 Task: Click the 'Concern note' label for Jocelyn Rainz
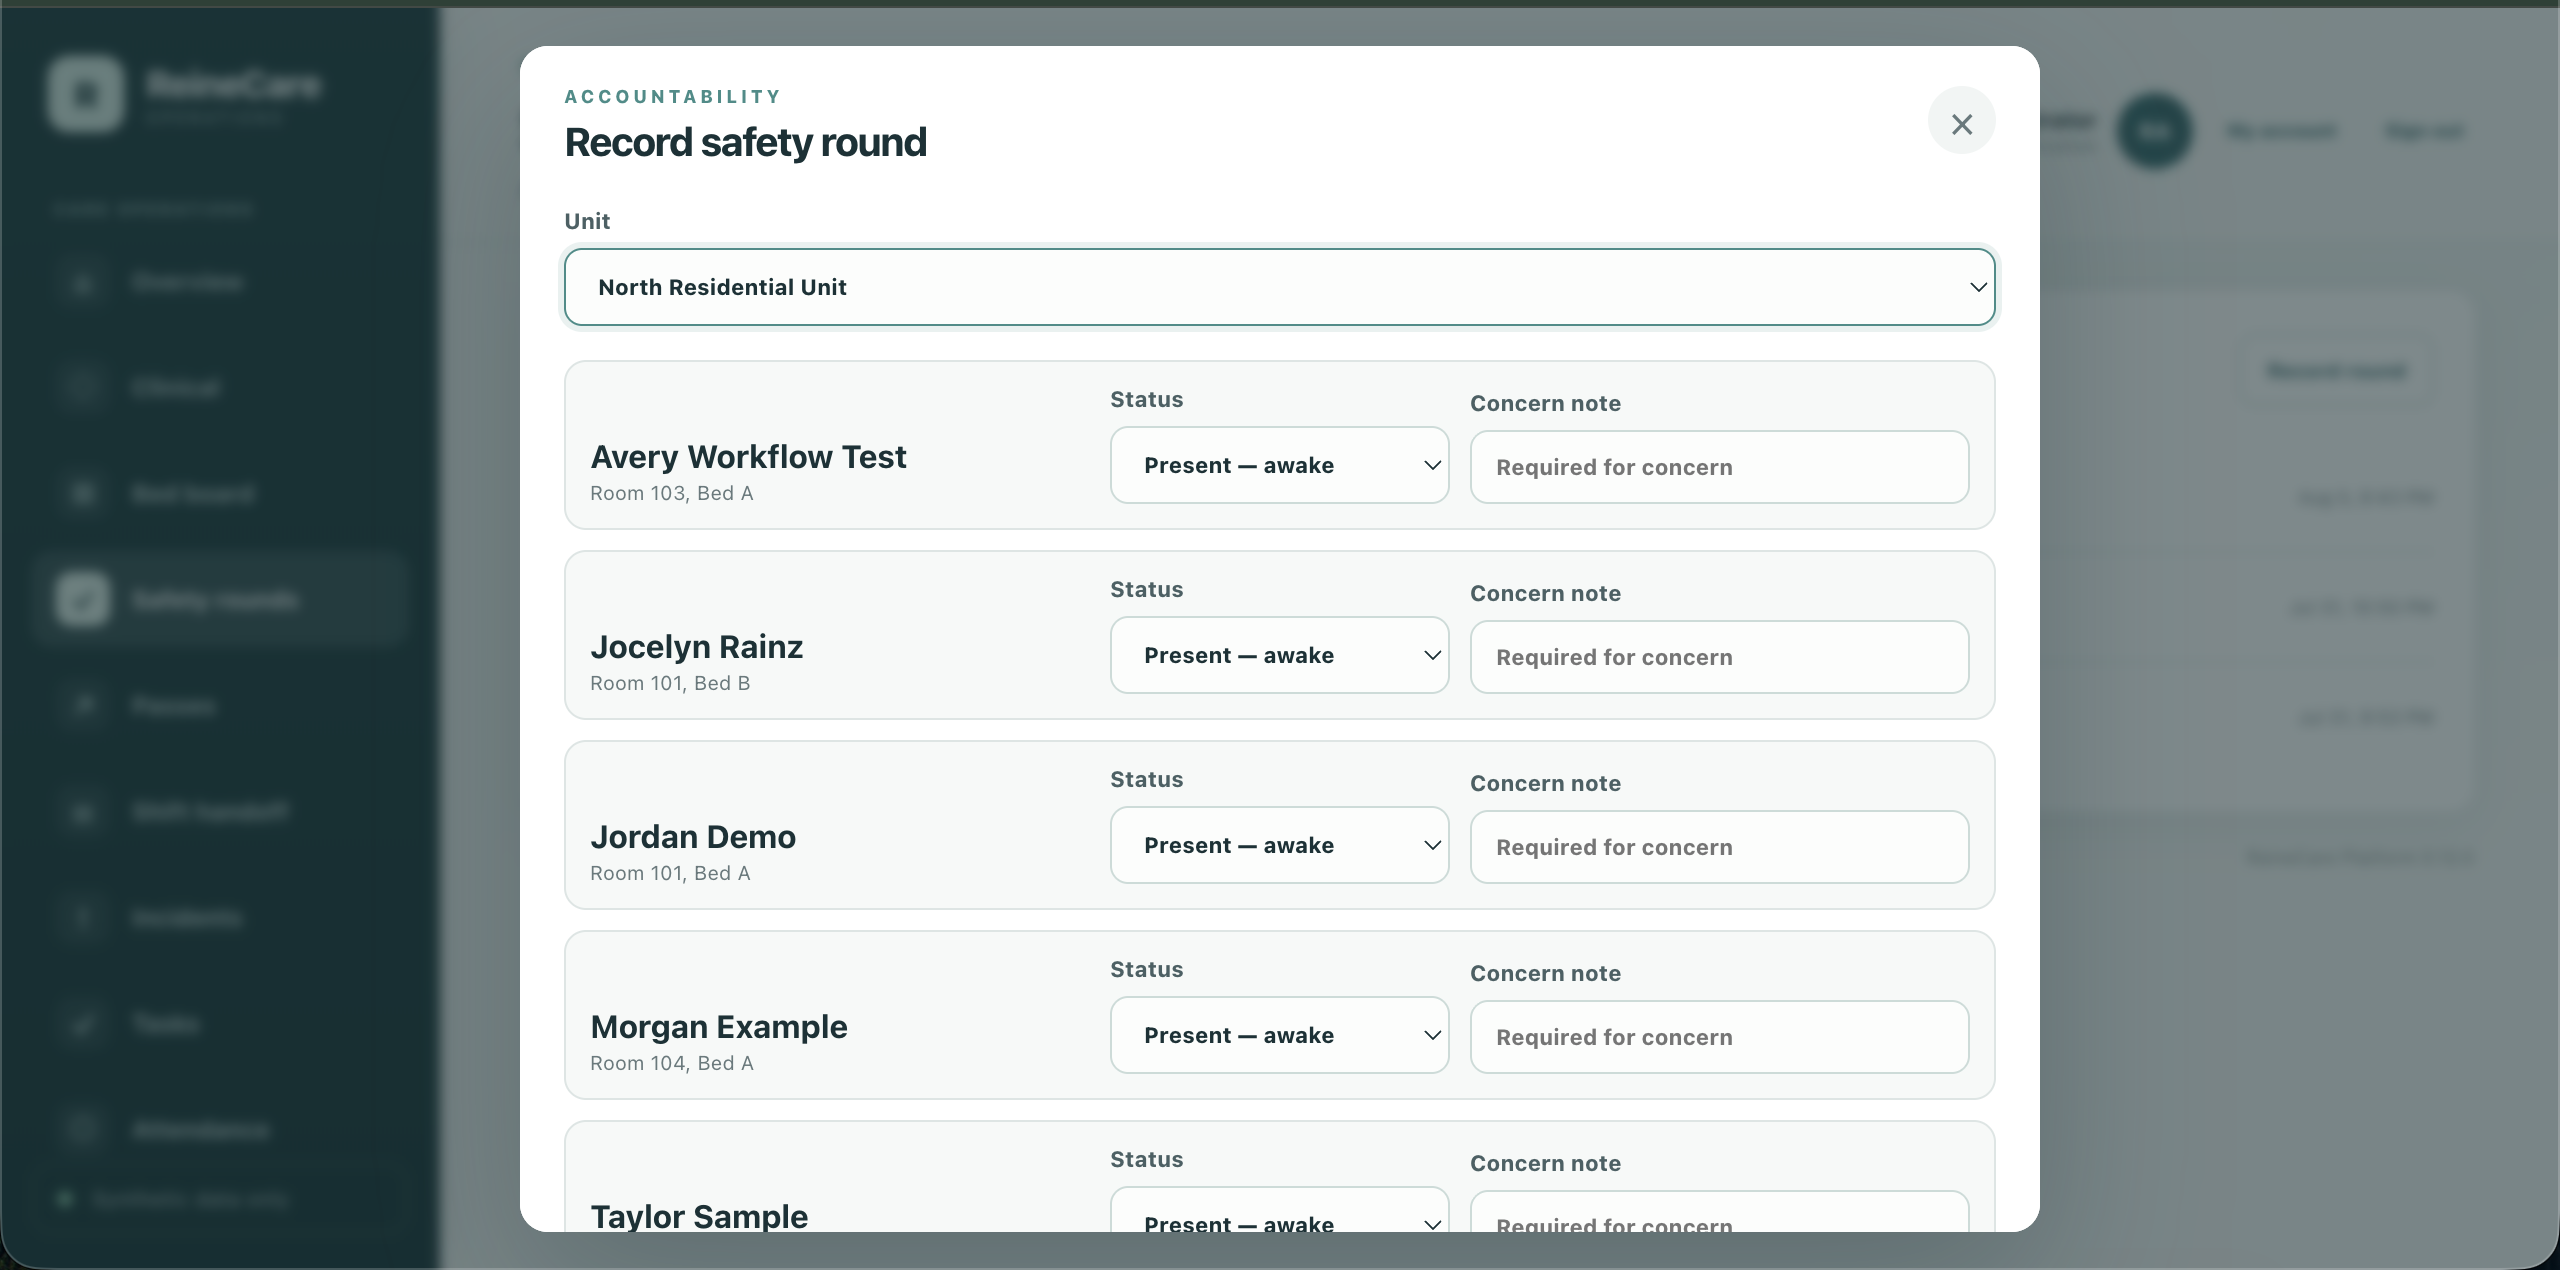tap(1545, 593)
